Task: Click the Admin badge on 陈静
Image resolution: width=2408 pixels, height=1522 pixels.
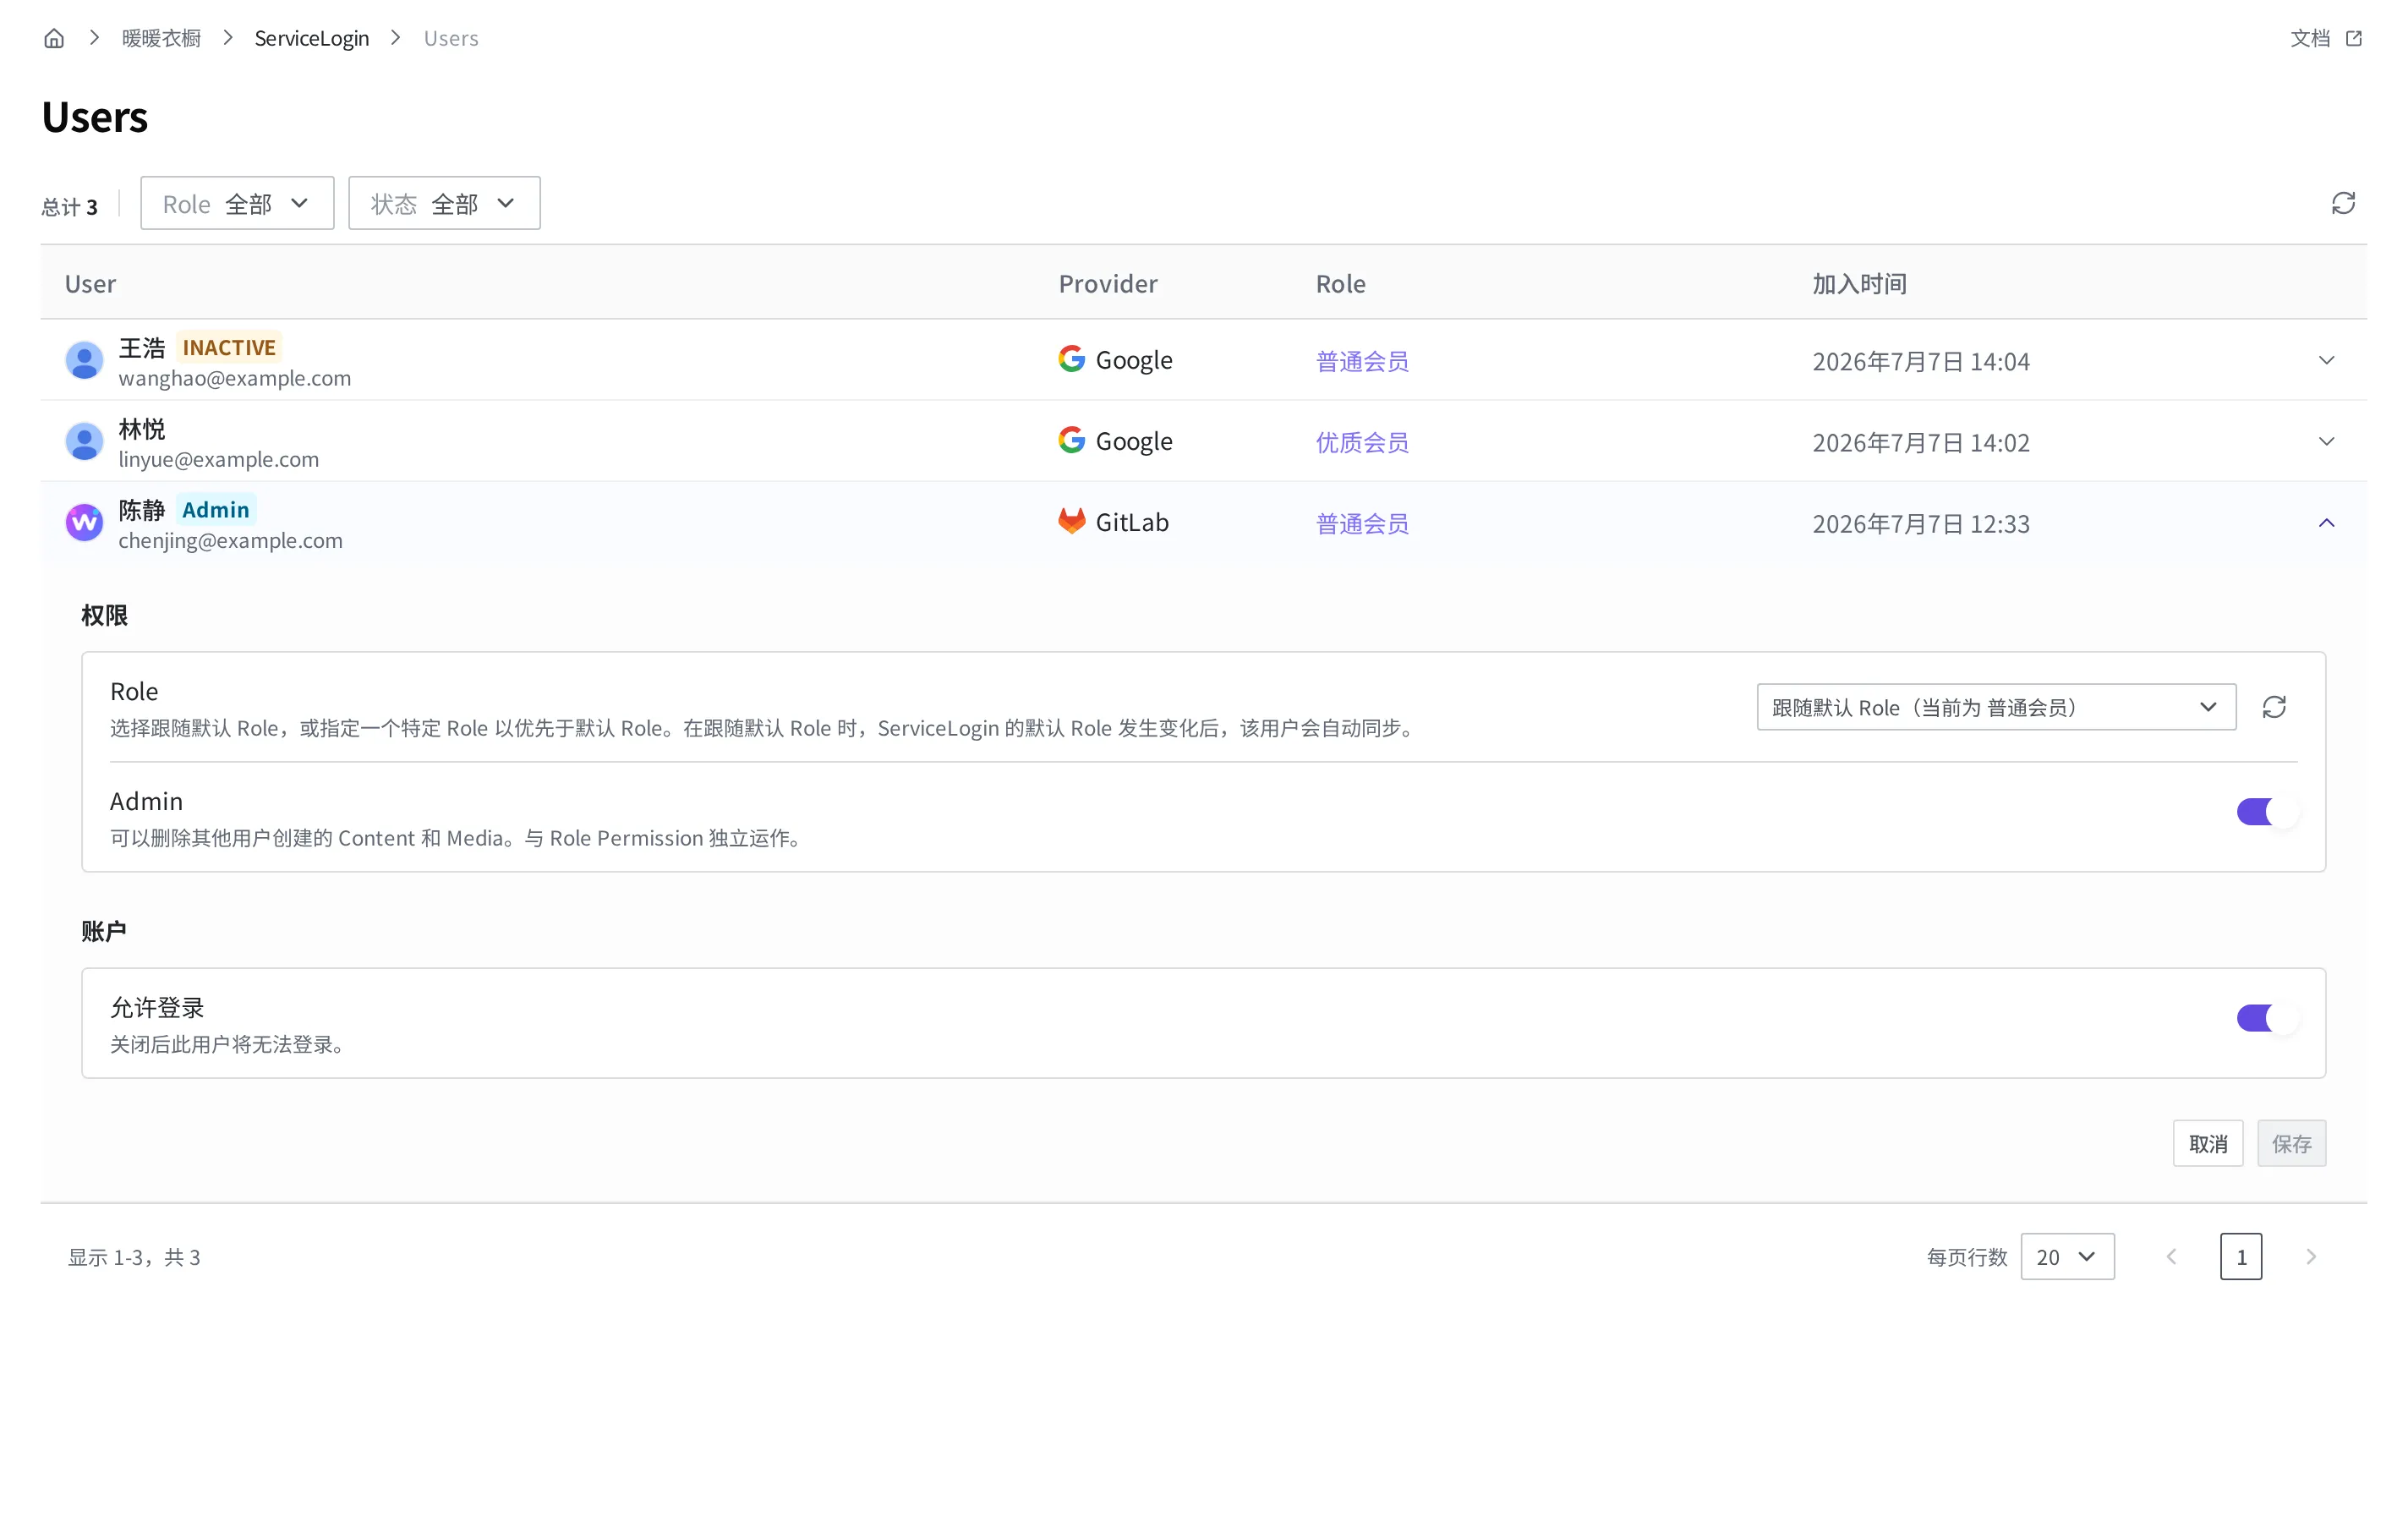Action: (x=215, y=509)
